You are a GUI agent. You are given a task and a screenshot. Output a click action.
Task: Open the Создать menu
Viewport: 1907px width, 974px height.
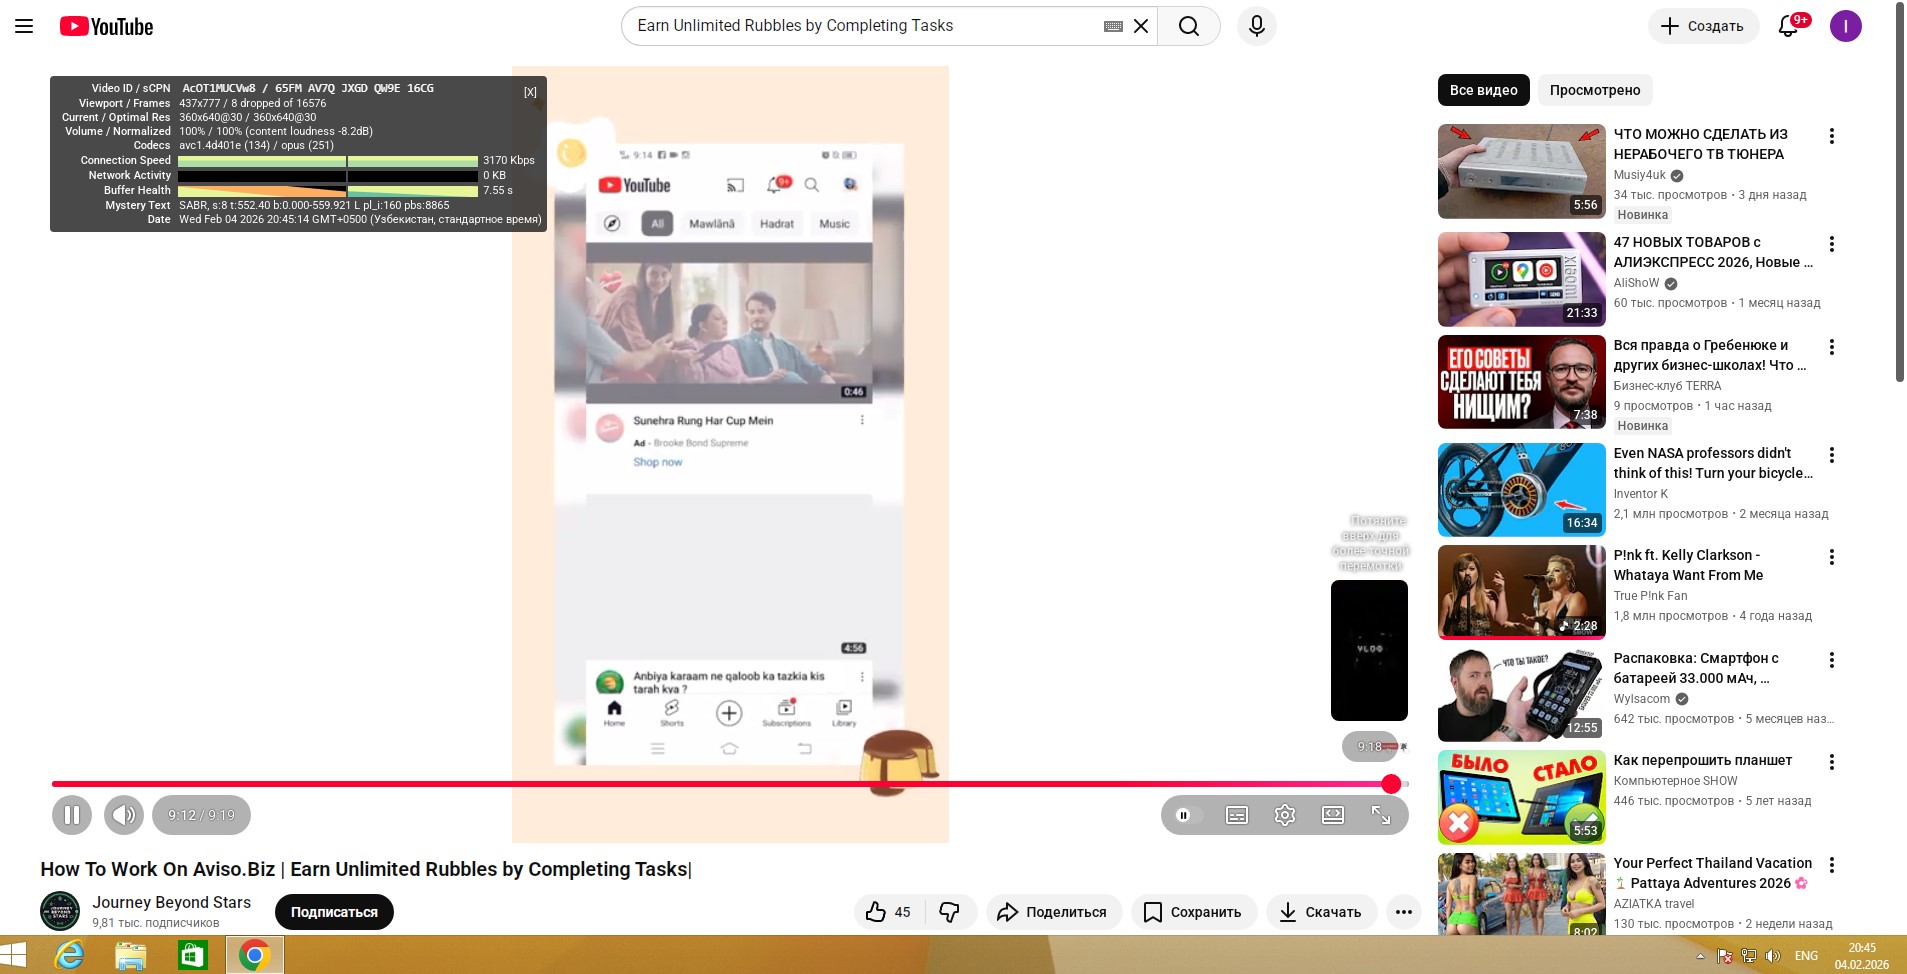tap(1702, 26)
